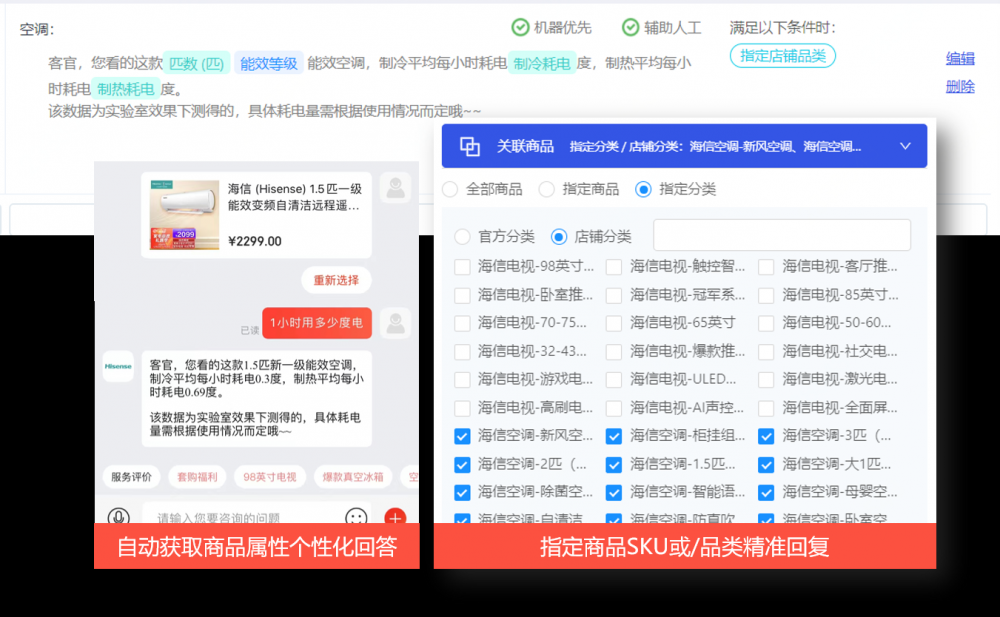Check the 海信电视-激光电 category box
Viewport: 1000px width, 617px height.
coord(766,380)
